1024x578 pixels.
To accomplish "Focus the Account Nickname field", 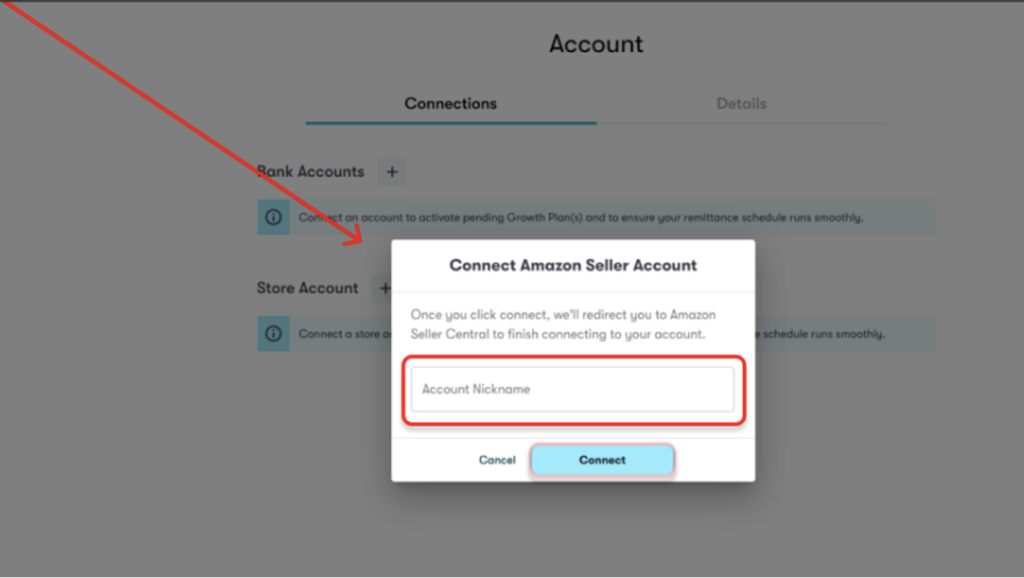I will pyautogui.click(x=573, y=389).
